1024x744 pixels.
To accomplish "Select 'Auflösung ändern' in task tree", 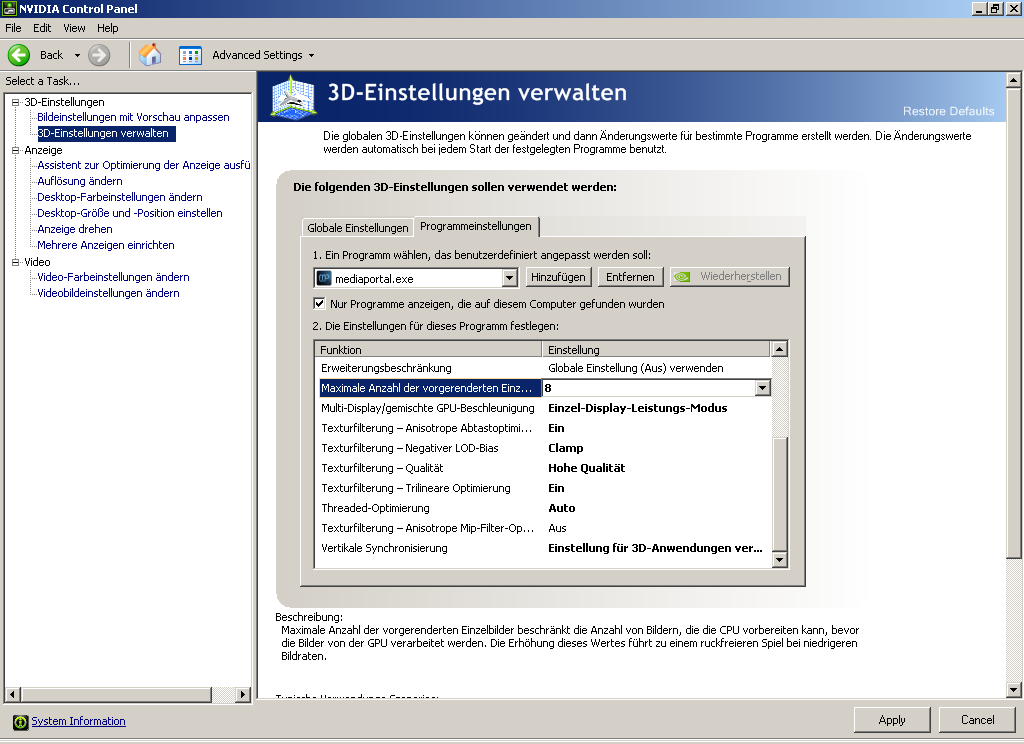I will coord(80,181).
